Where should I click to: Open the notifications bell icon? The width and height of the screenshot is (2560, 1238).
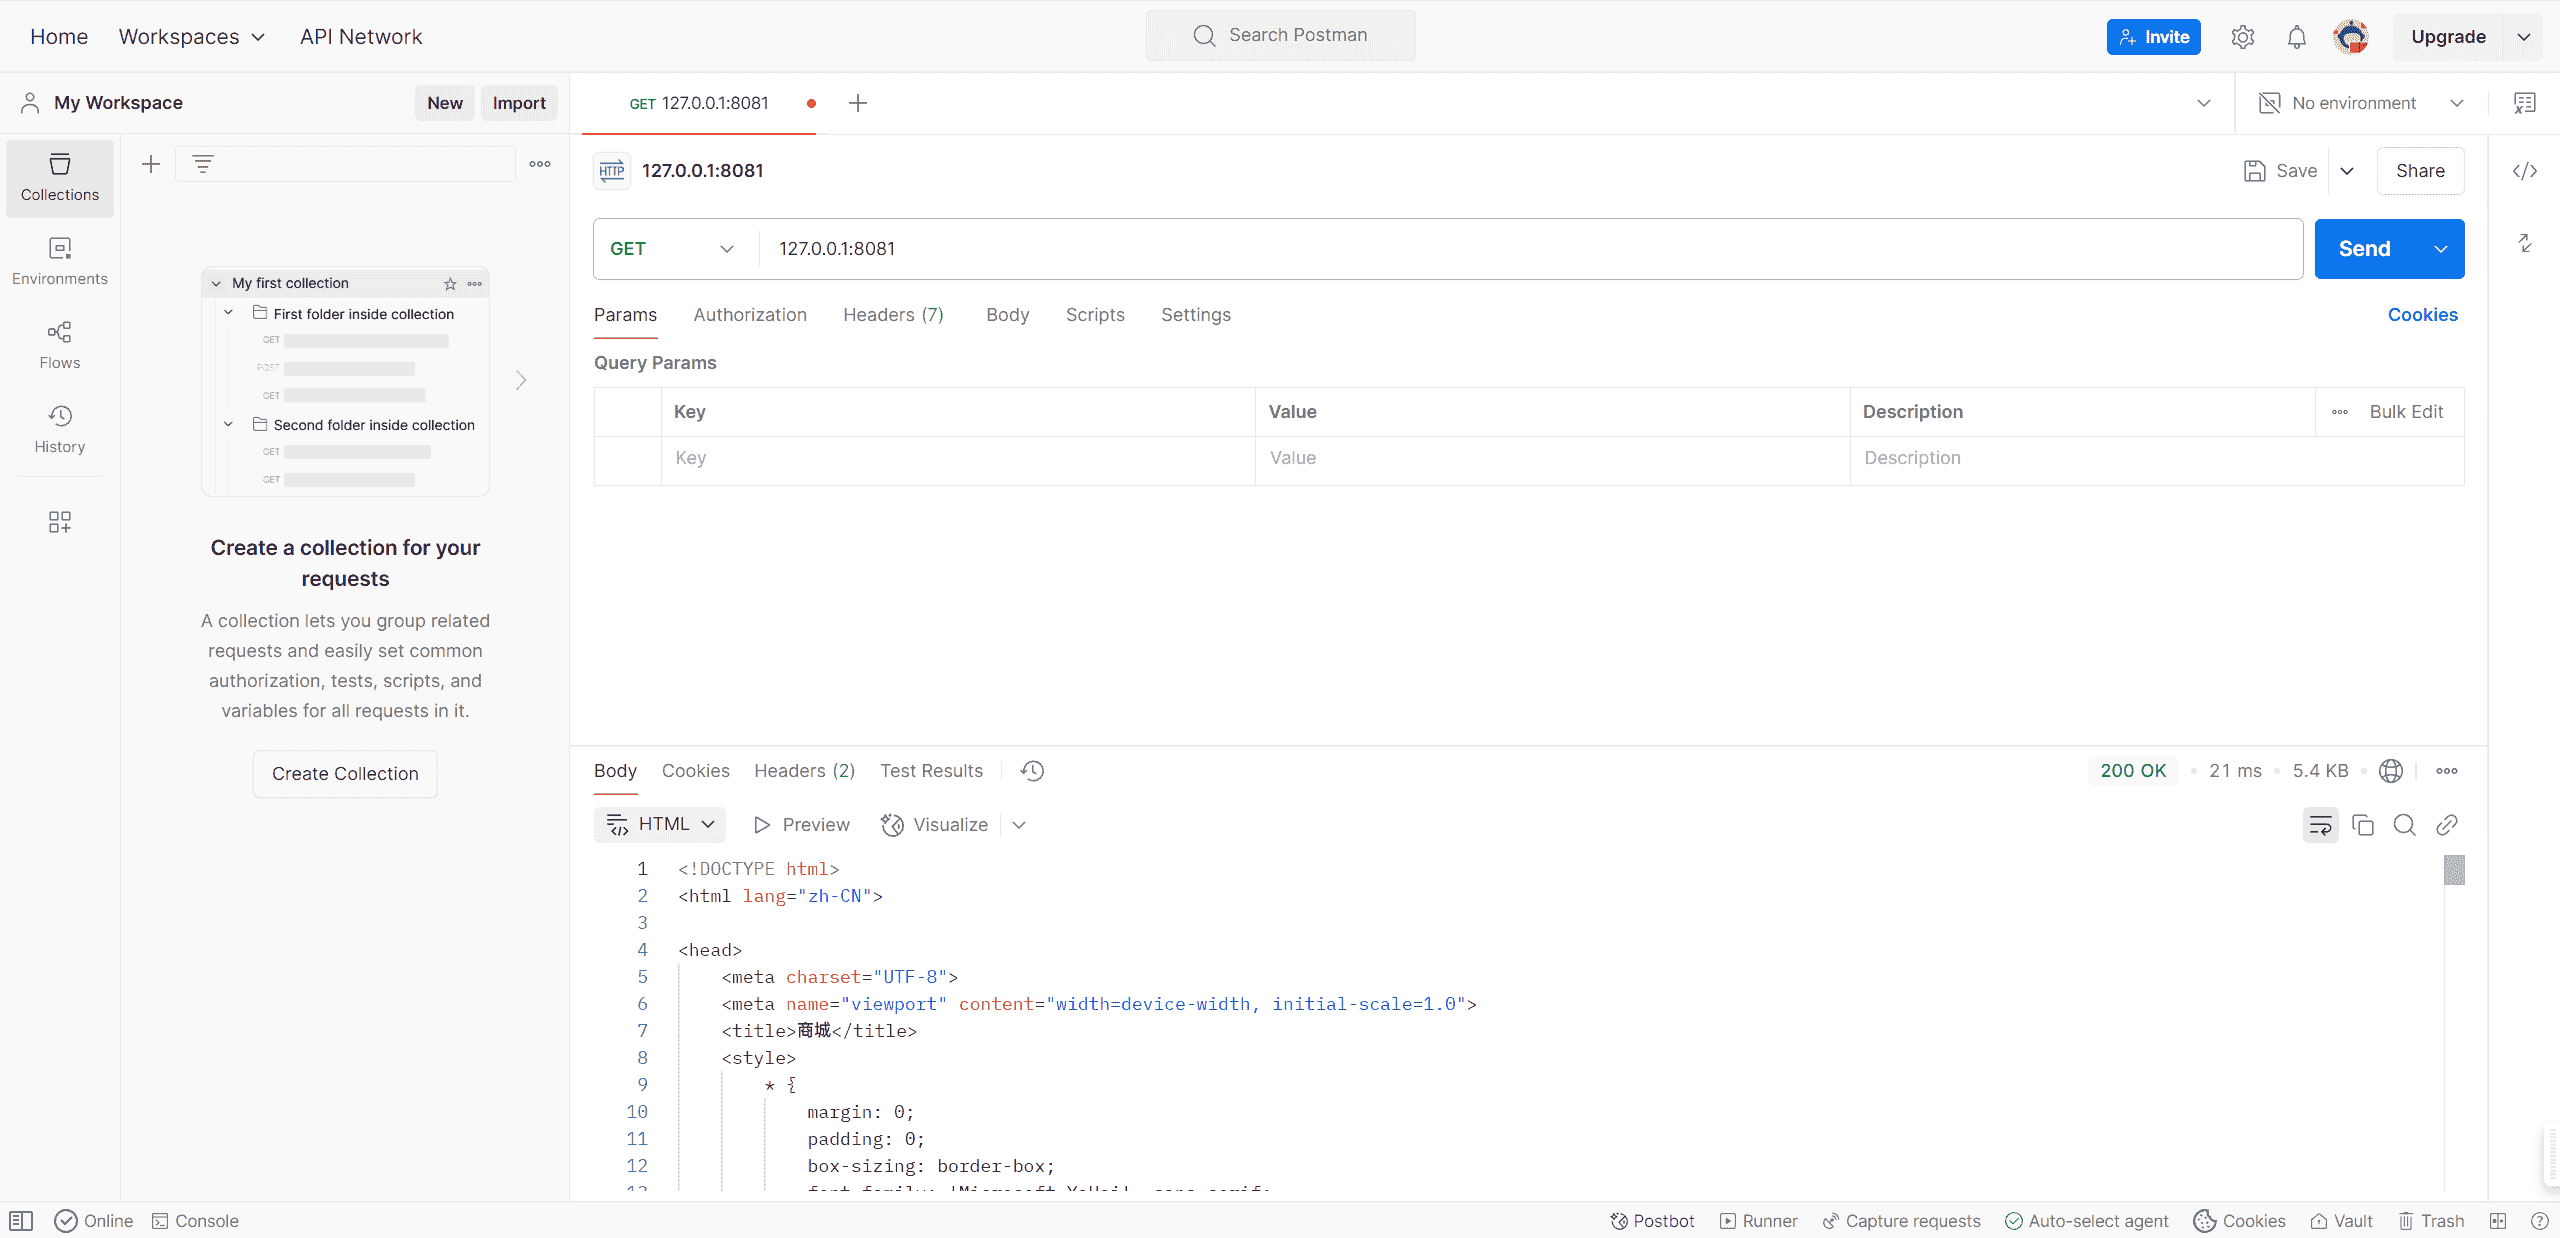pos(2297,37)
